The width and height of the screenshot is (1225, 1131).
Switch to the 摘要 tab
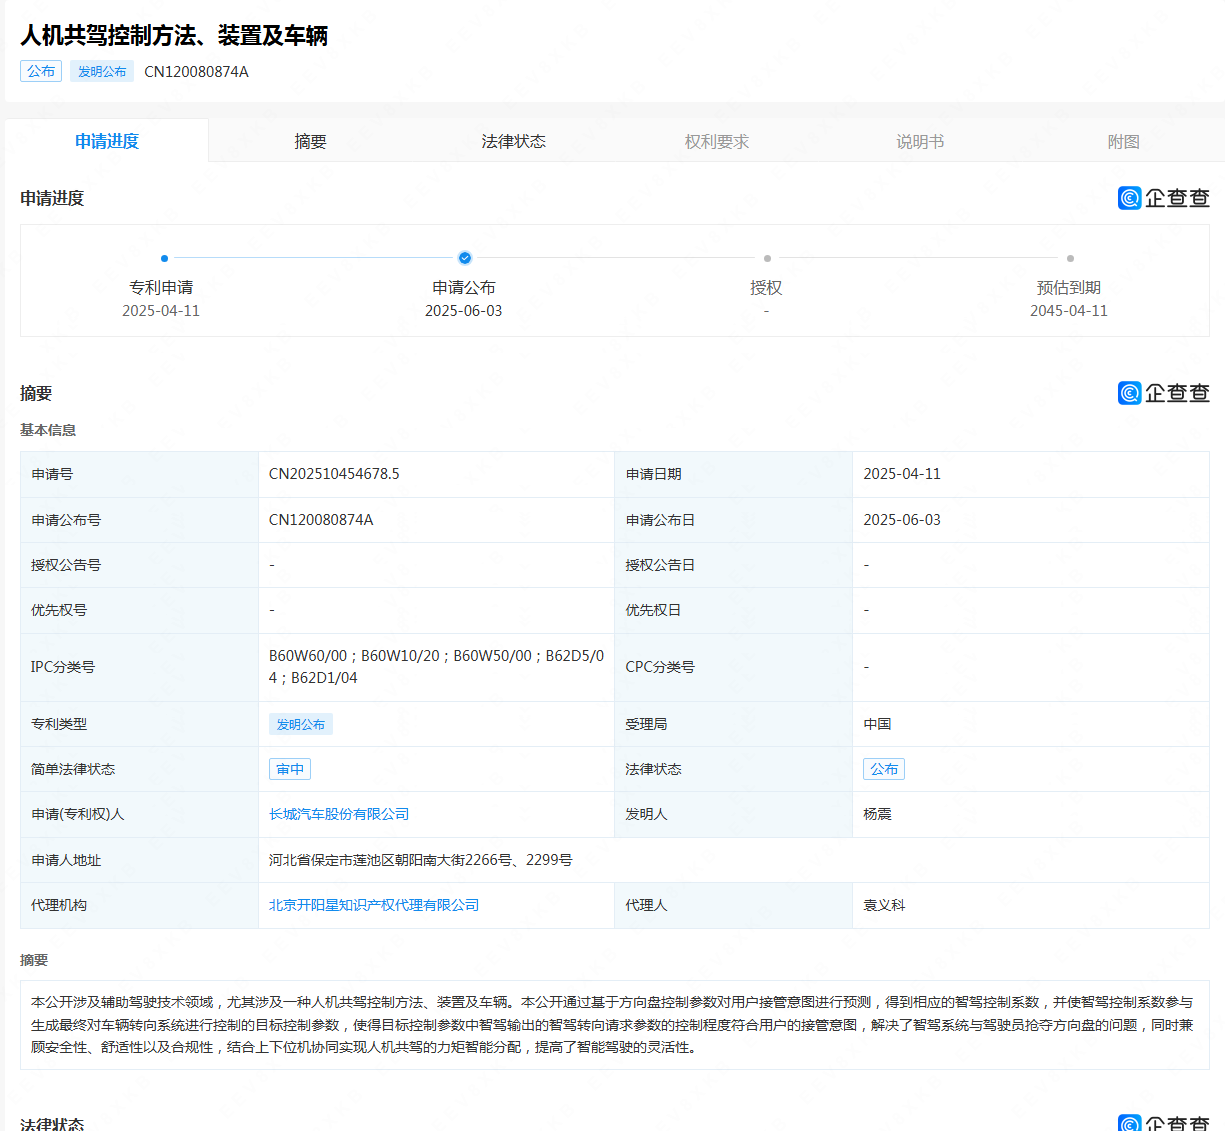310,141
